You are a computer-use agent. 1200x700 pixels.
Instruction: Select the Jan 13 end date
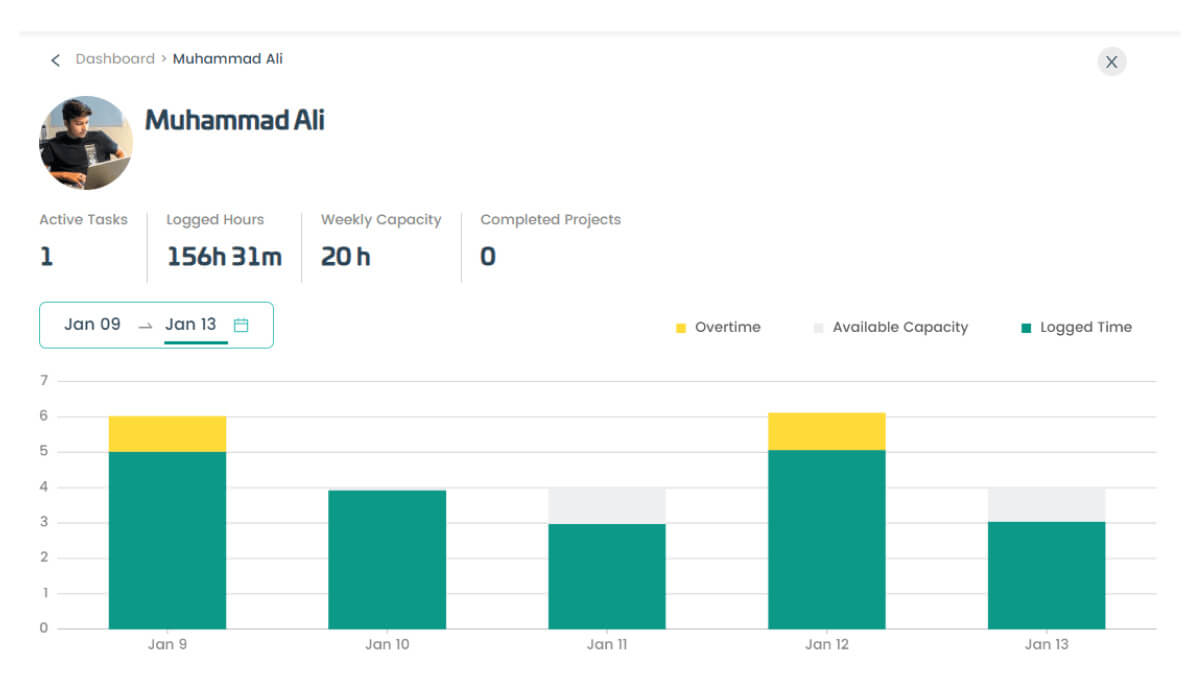[x=190, y=324]
